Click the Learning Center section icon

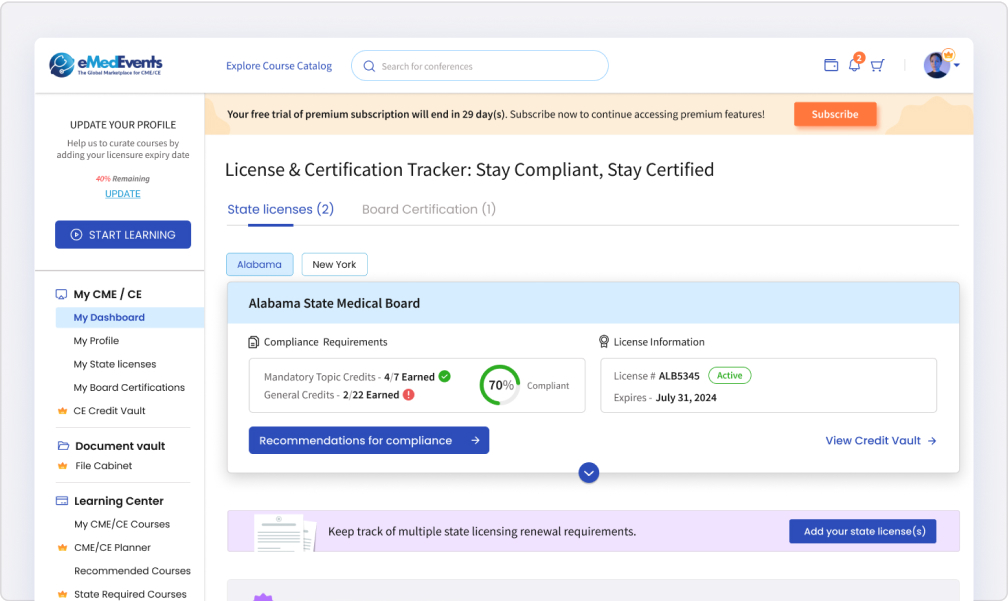[62, 501]
